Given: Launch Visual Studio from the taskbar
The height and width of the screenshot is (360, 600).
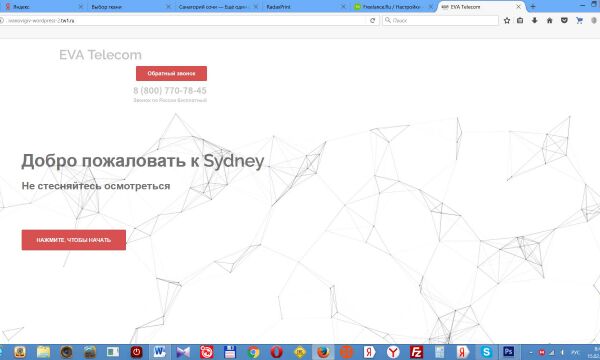Looking at the screenshot, I should [183, 352].
